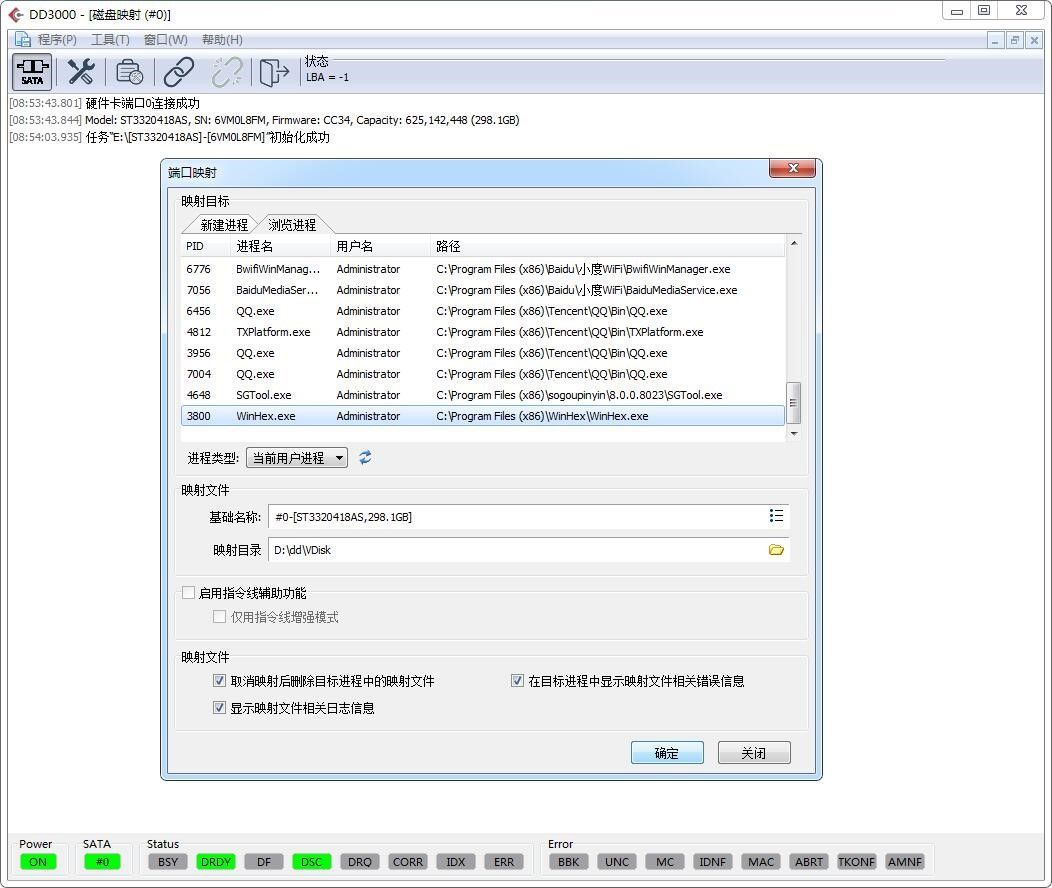The height and width of the screenshot is (888, 1052).
Task: Toggle 仅用指令线增强模式 checkbox
Action: [x=219, y=616]
